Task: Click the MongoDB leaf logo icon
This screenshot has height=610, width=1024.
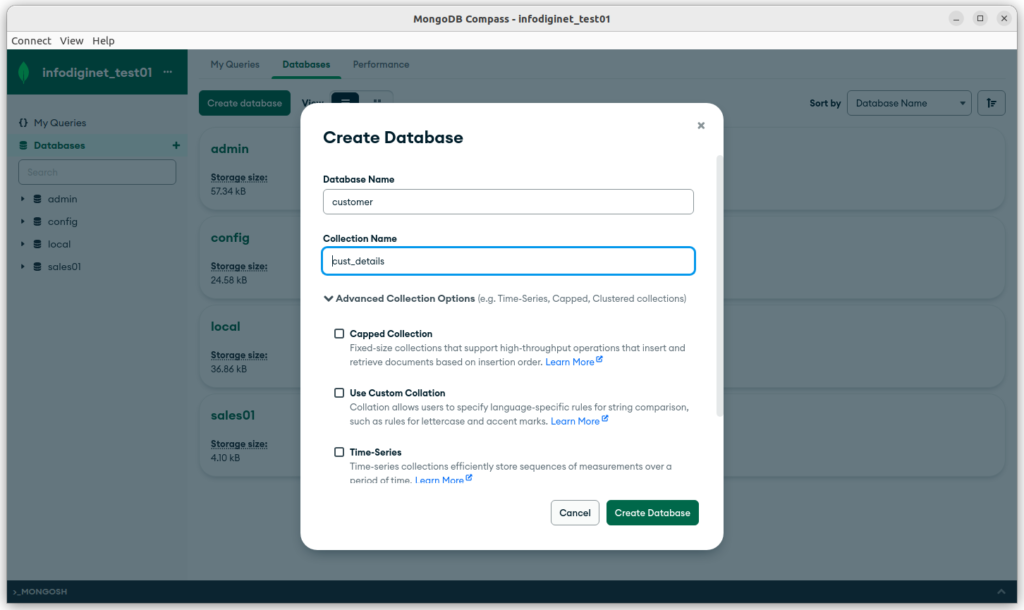Action: coord(24,72)
